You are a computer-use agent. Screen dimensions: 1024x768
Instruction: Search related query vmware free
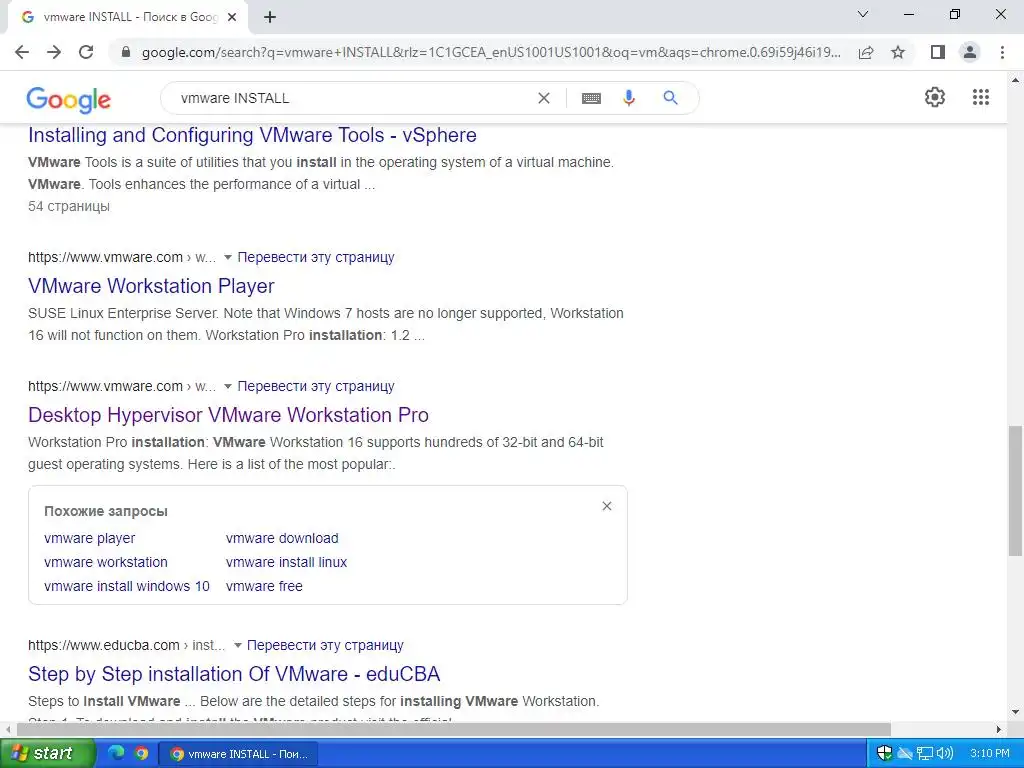click(x=264, y=586)
